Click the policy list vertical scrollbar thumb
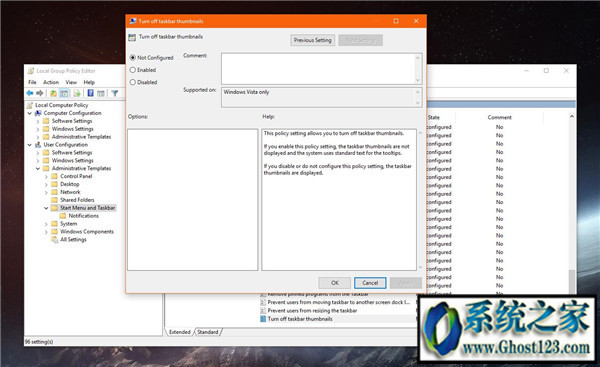The width and height of the screenshot is (600, 367). (x=572, y=282)
